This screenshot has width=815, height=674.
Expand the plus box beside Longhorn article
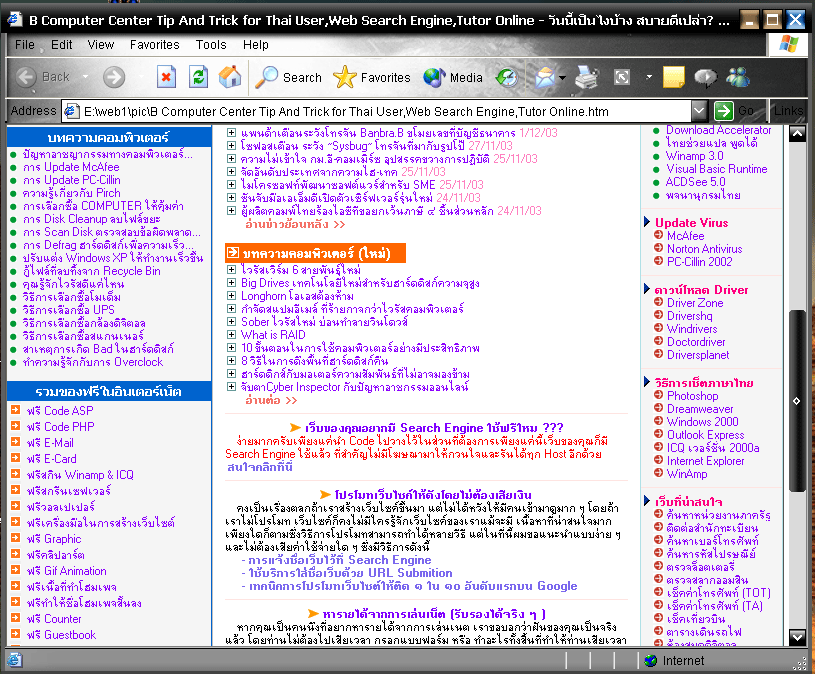point(232,296)
